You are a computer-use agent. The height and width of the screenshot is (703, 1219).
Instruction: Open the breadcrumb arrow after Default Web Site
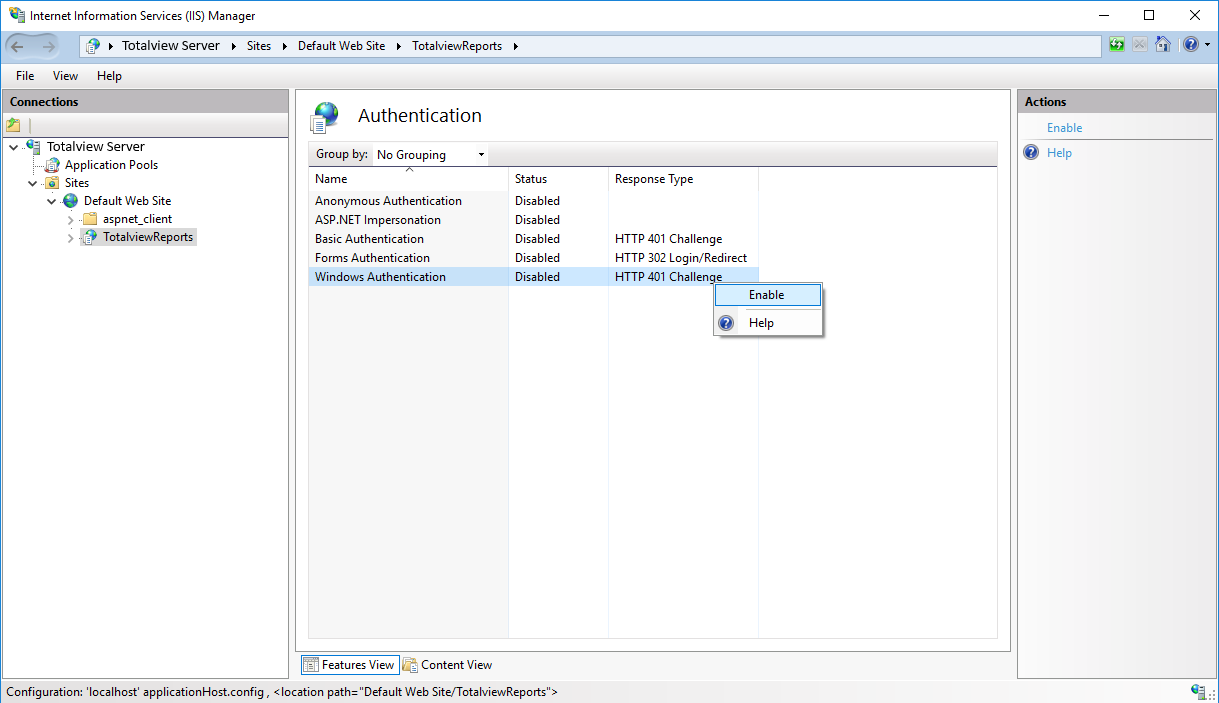pyautogui.click(x=399, y=46)
